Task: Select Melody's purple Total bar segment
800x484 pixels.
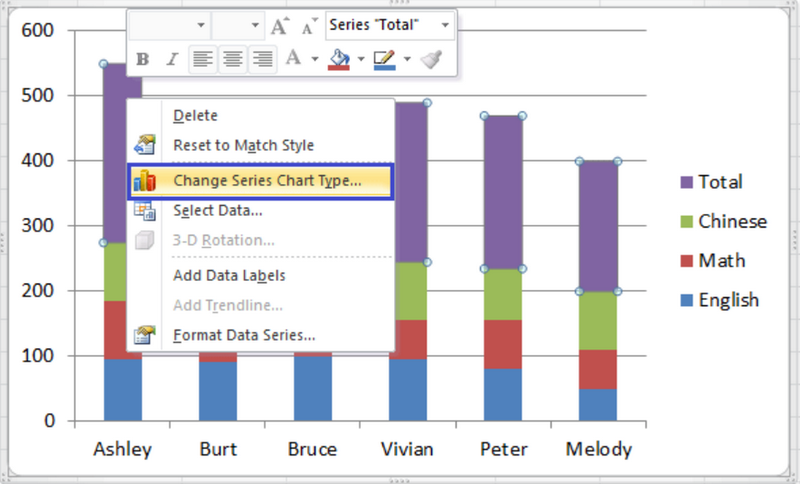Action: point(598,226)
